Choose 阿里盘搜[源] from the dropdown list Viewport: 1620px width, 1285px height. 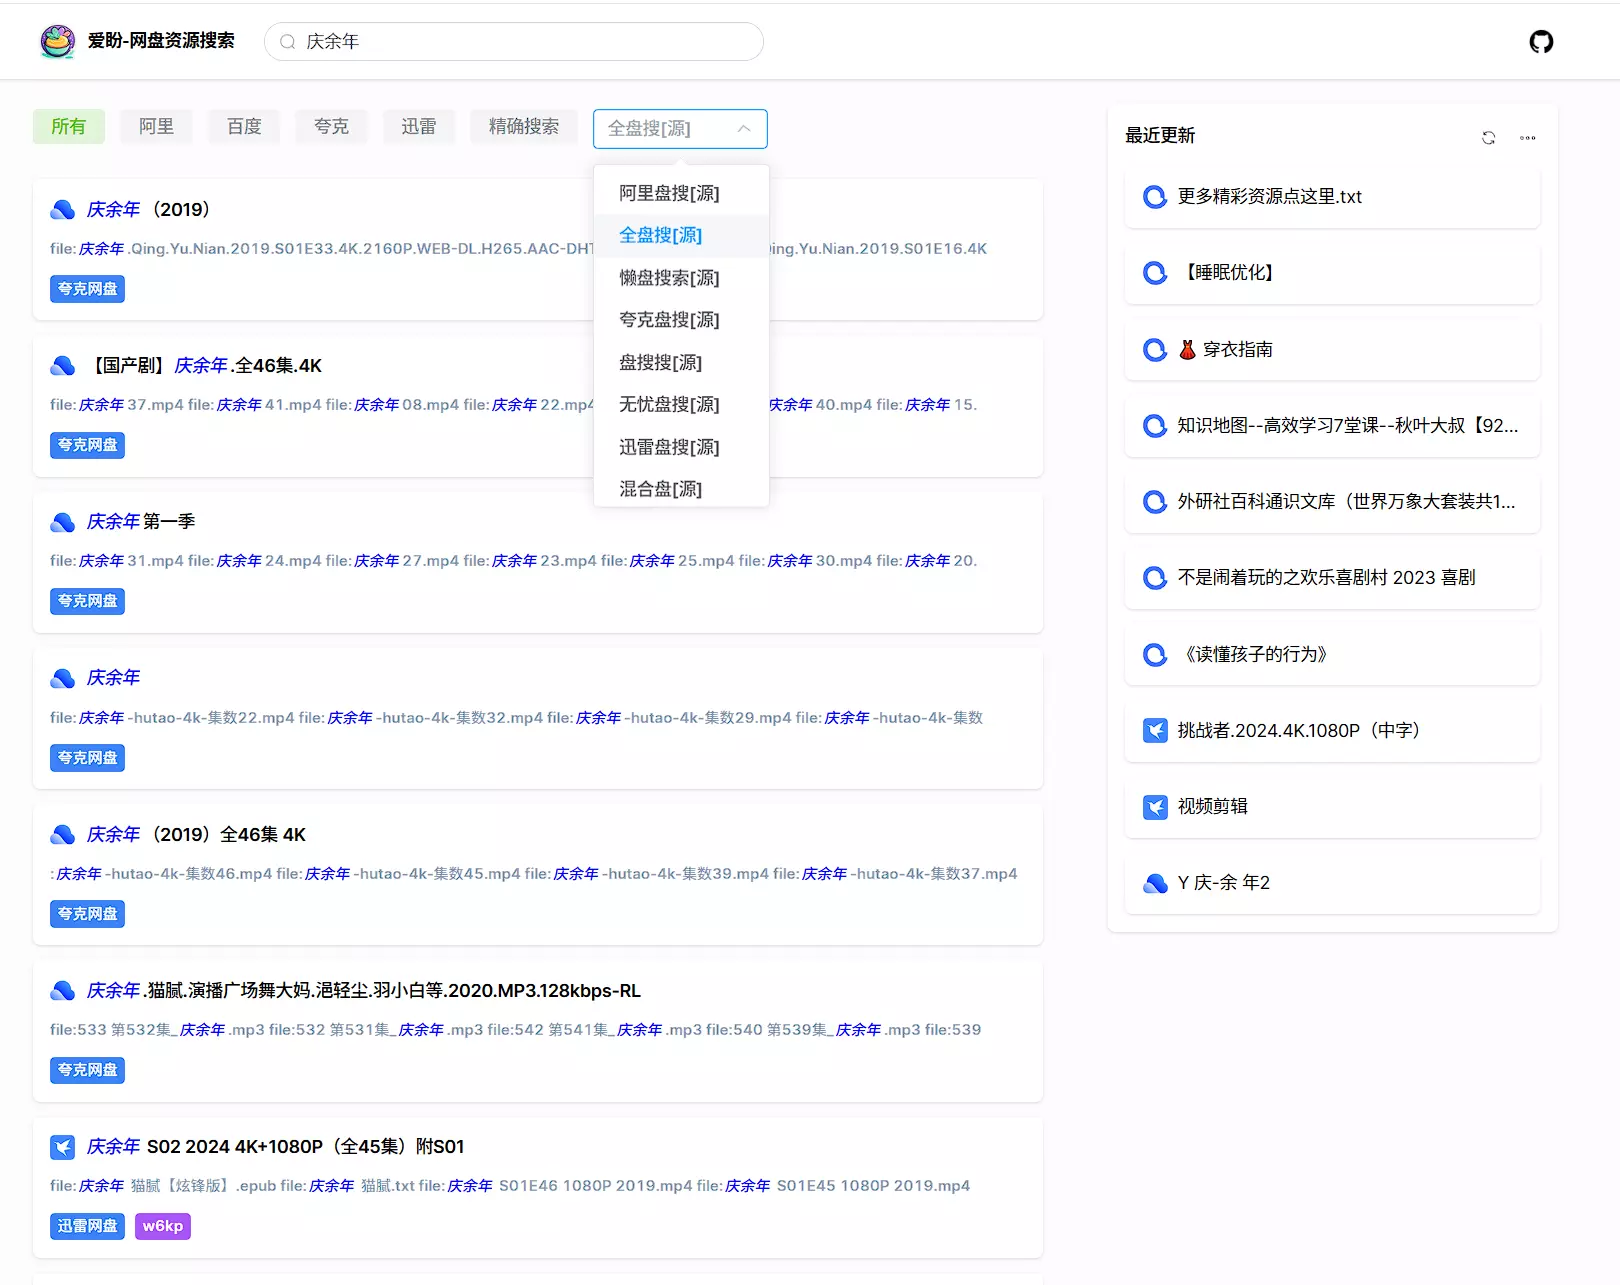[669, 193]
